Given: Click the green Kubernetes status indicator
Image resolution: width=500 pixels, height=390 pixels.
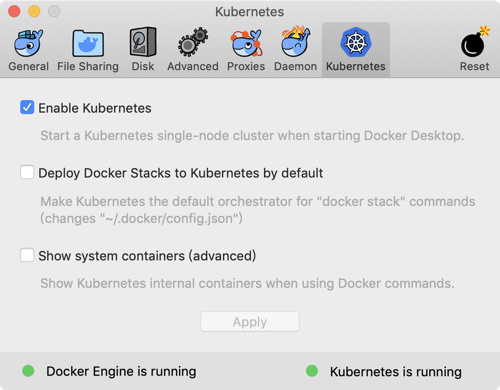Looking at the screenshot, I should 312,371.
